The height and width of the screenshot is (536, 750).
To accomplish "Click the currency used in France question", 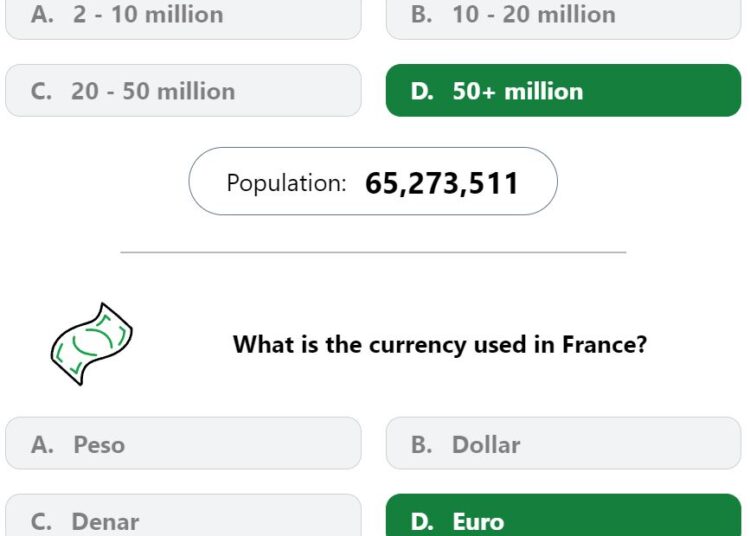I will [x=440, y=344].
